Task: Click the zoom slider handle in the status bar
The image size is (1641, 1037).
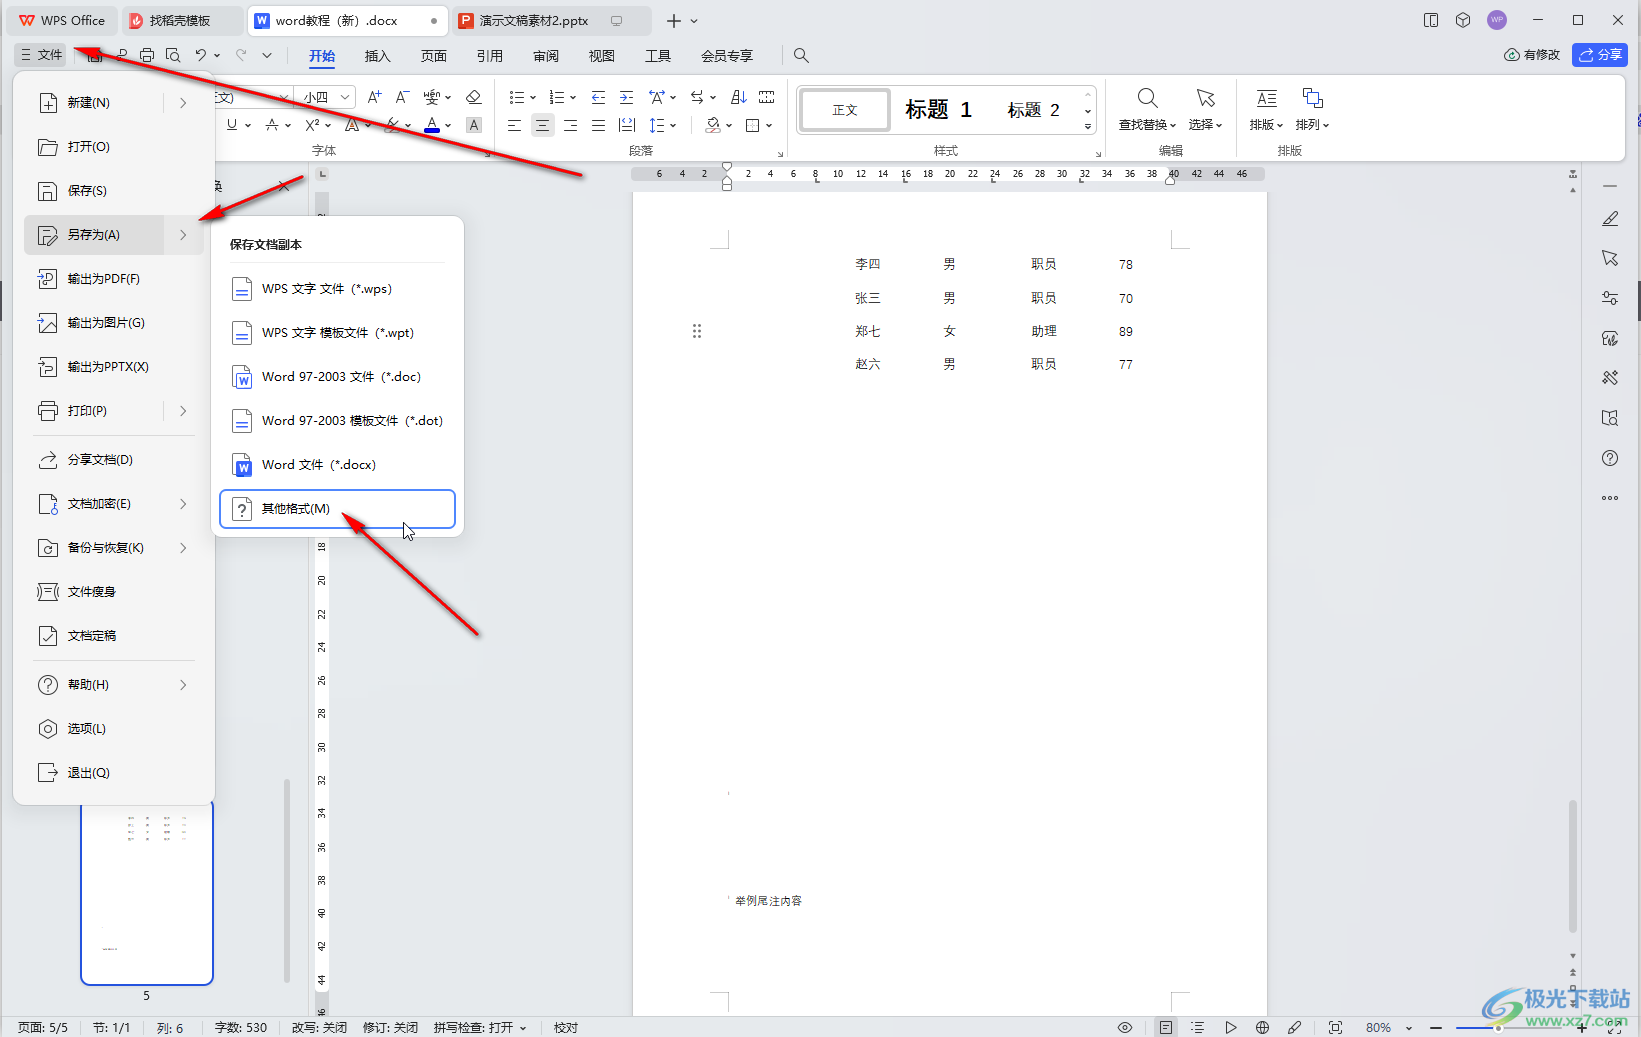Action: point(1498,1027)
